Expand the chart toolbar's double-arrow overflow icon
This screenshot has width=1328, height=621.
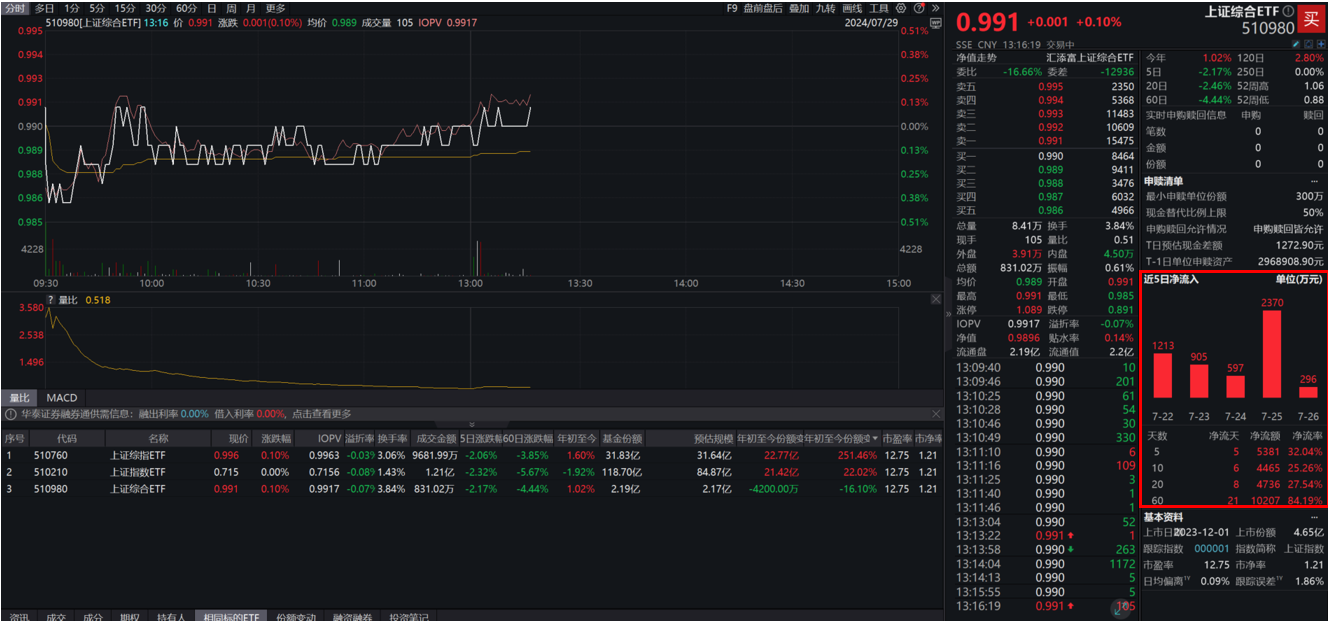pos(934,8)
